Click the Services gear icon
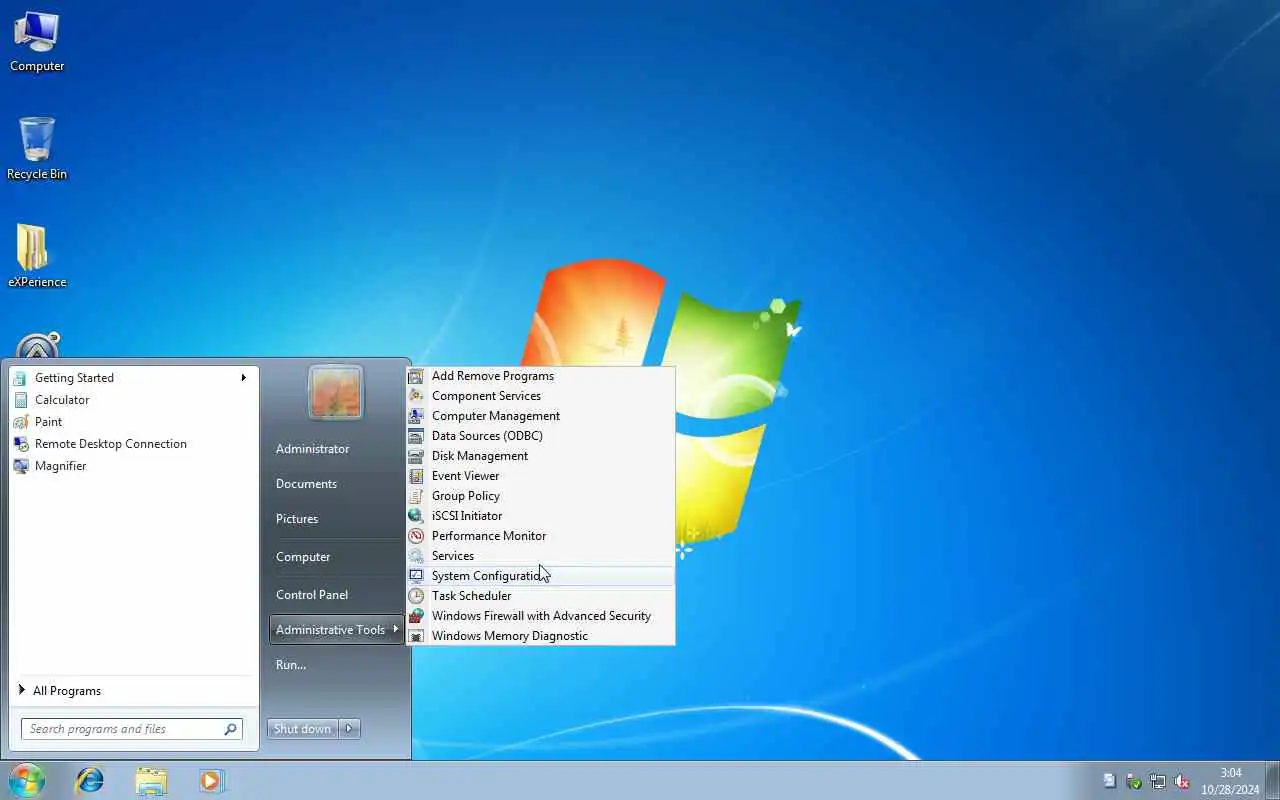 coord(416,556)
